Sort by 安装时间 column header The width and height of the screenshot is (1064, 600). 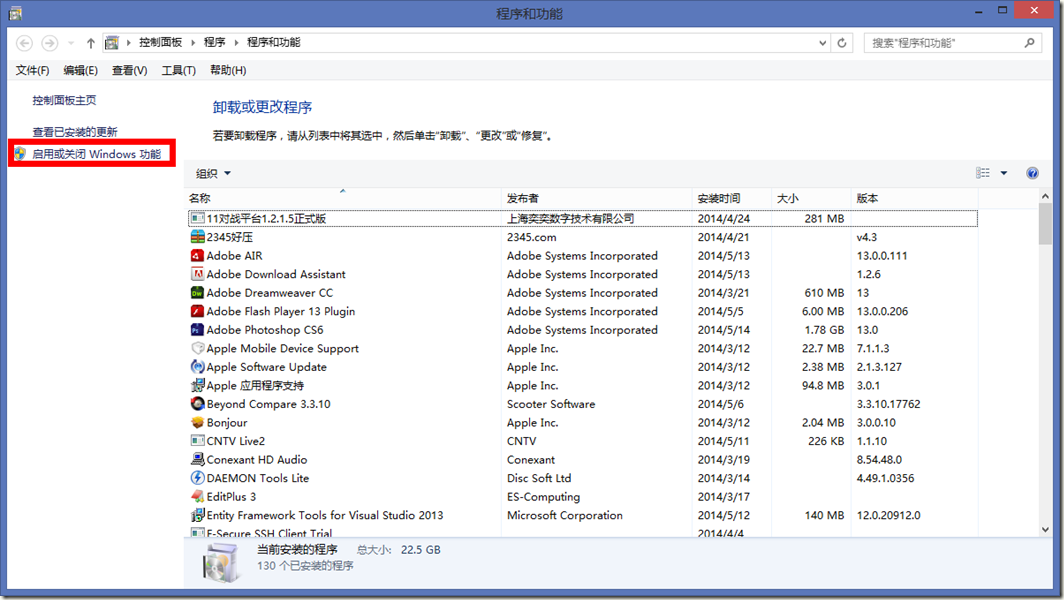(x=732, y=198)
